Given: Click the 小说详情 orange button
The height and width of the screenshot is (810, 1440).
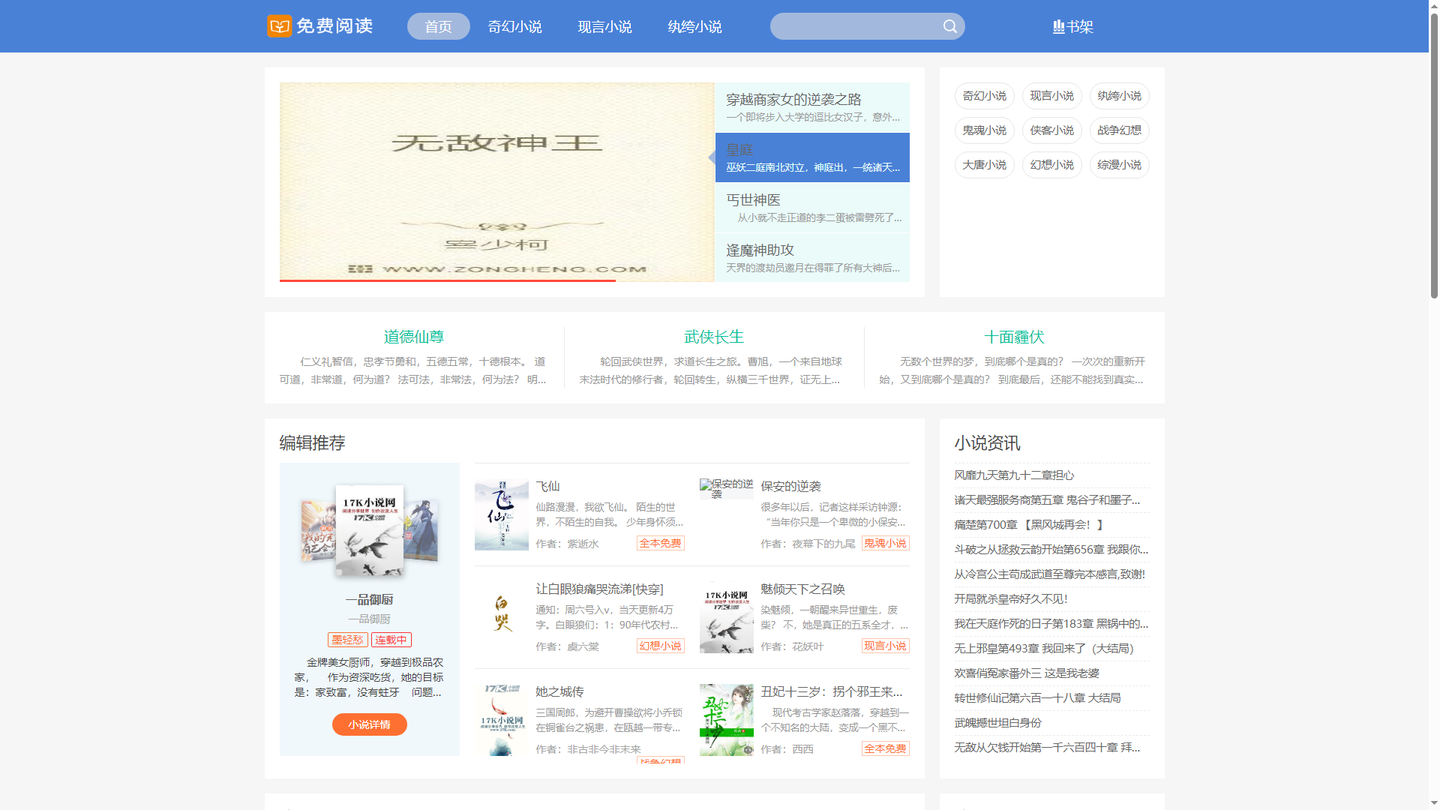Looking at the screenshot, I should click(369, 724).
